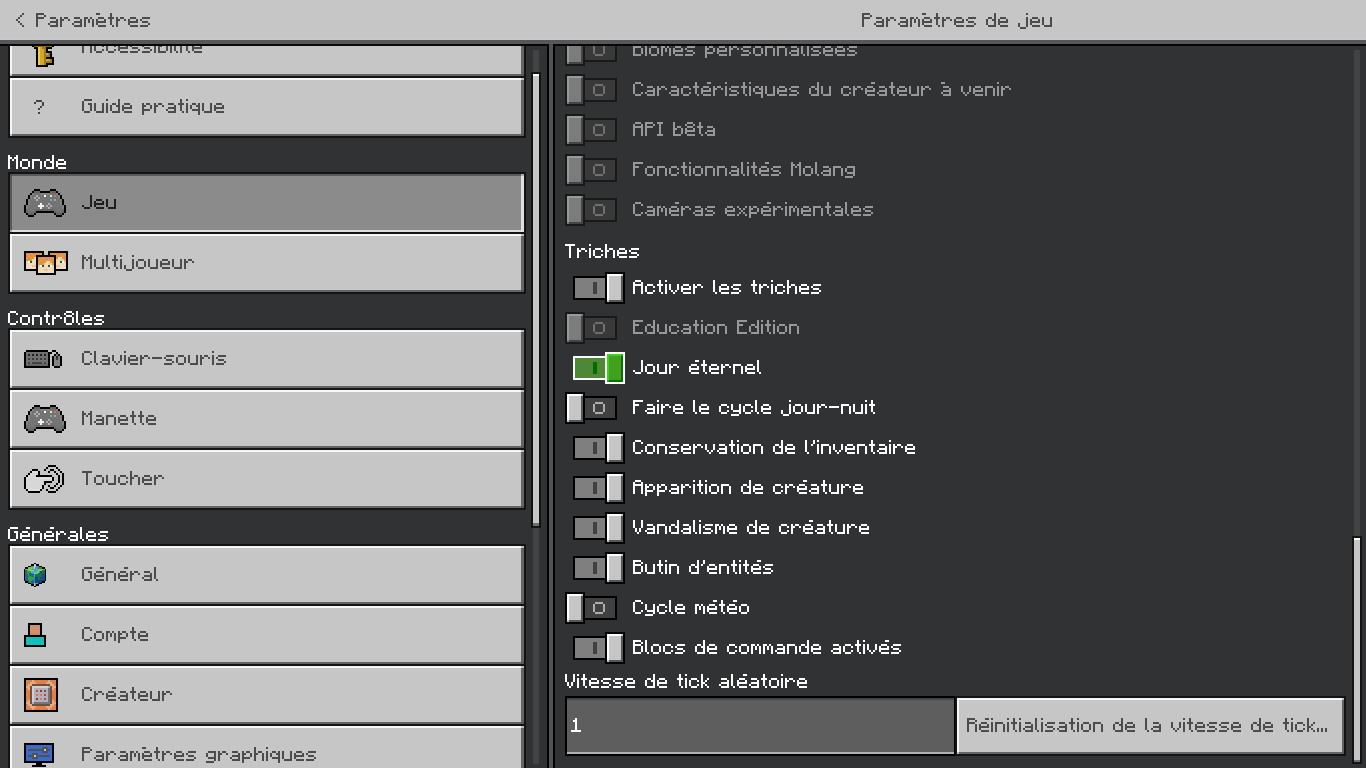1366x768 pixels.
Task: Click the Triches section heading
Action: tap(602, 252)
